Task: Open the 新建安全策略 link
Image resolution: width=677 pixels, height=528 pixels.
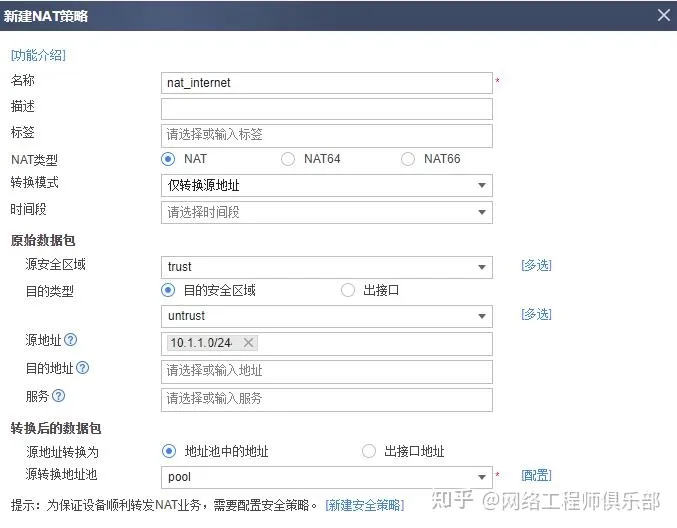Action: [365, 505]
